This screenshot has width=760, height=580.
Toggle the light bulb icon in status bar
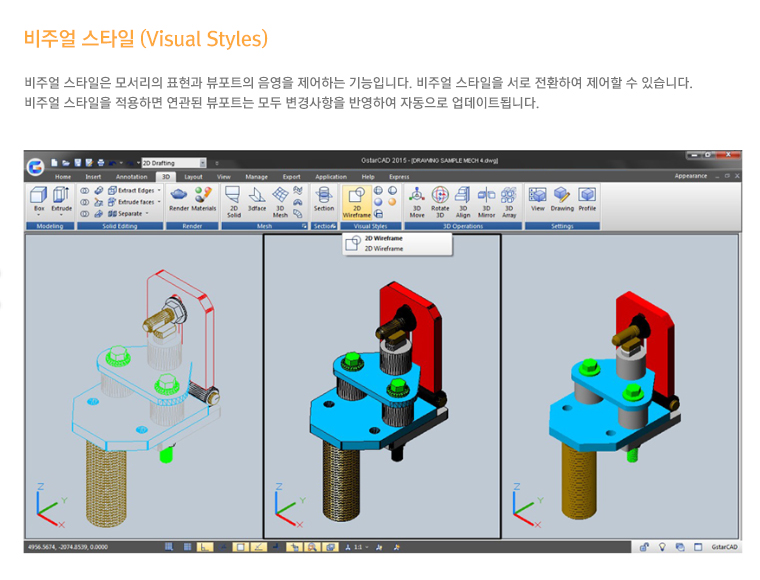[x=662, y=547]
